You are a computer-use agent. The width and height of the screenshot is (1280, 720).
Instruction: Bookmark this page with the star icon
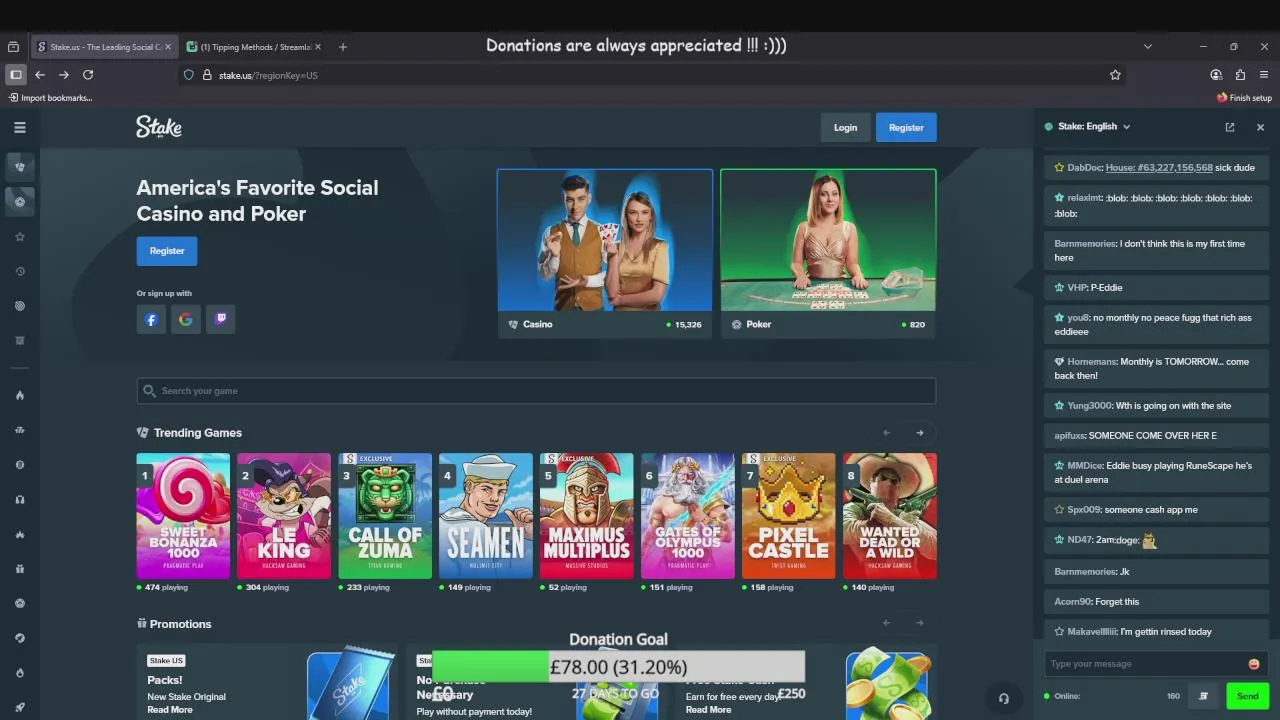(x=1115, y=75)
